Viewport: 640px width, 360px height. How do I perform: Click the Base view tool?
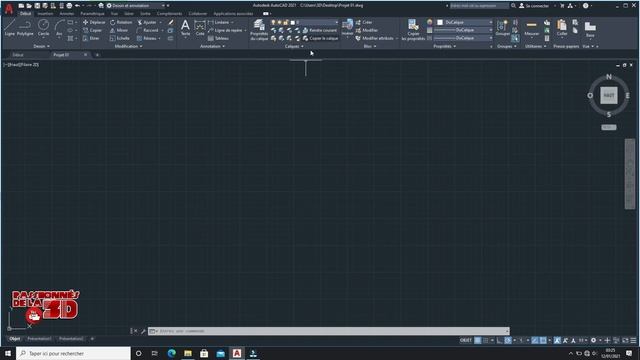(590, 29)
